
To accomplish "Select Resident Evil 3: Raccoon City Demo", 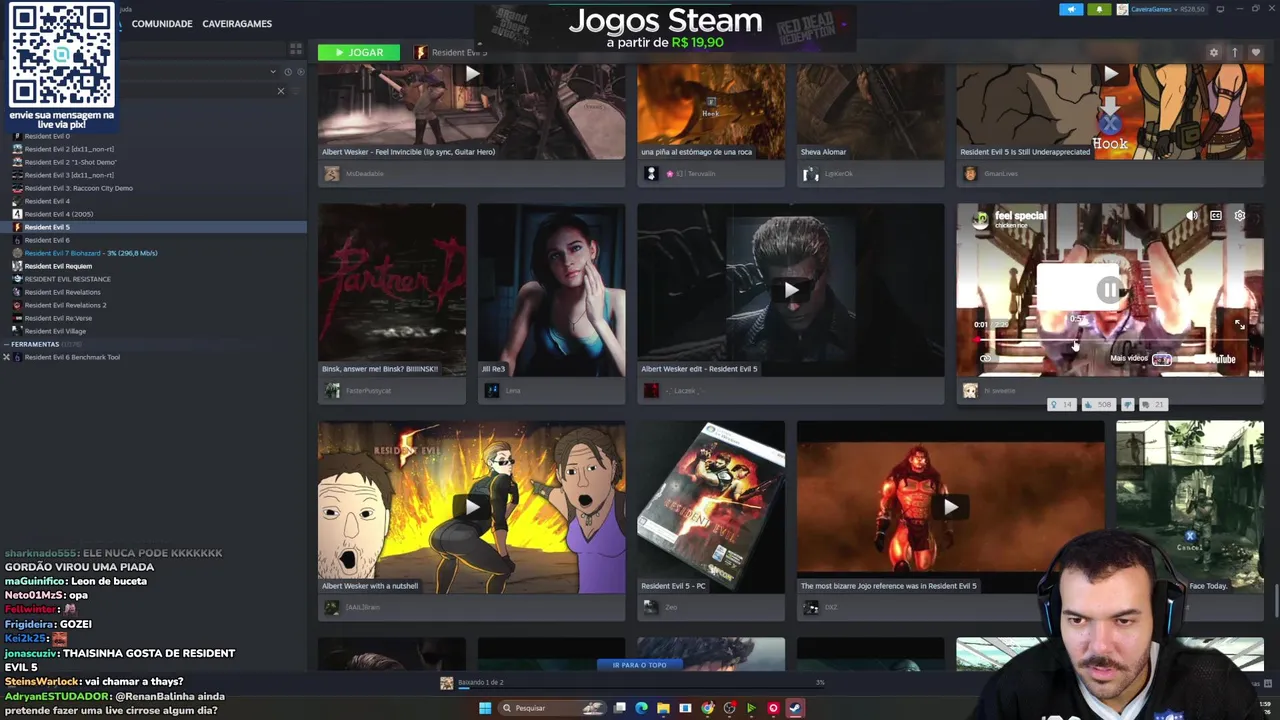I will [78, 188].
